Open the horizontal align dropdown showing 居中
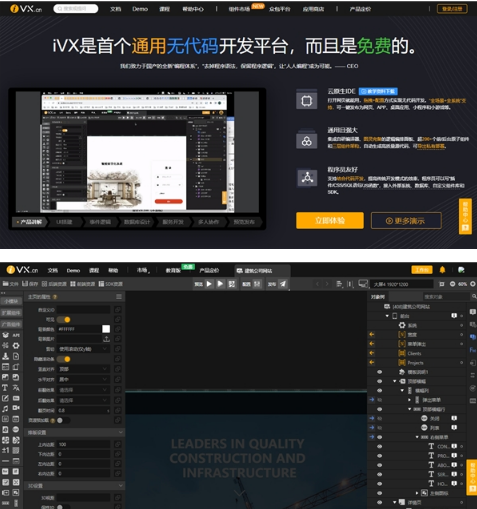 point(83,379)
